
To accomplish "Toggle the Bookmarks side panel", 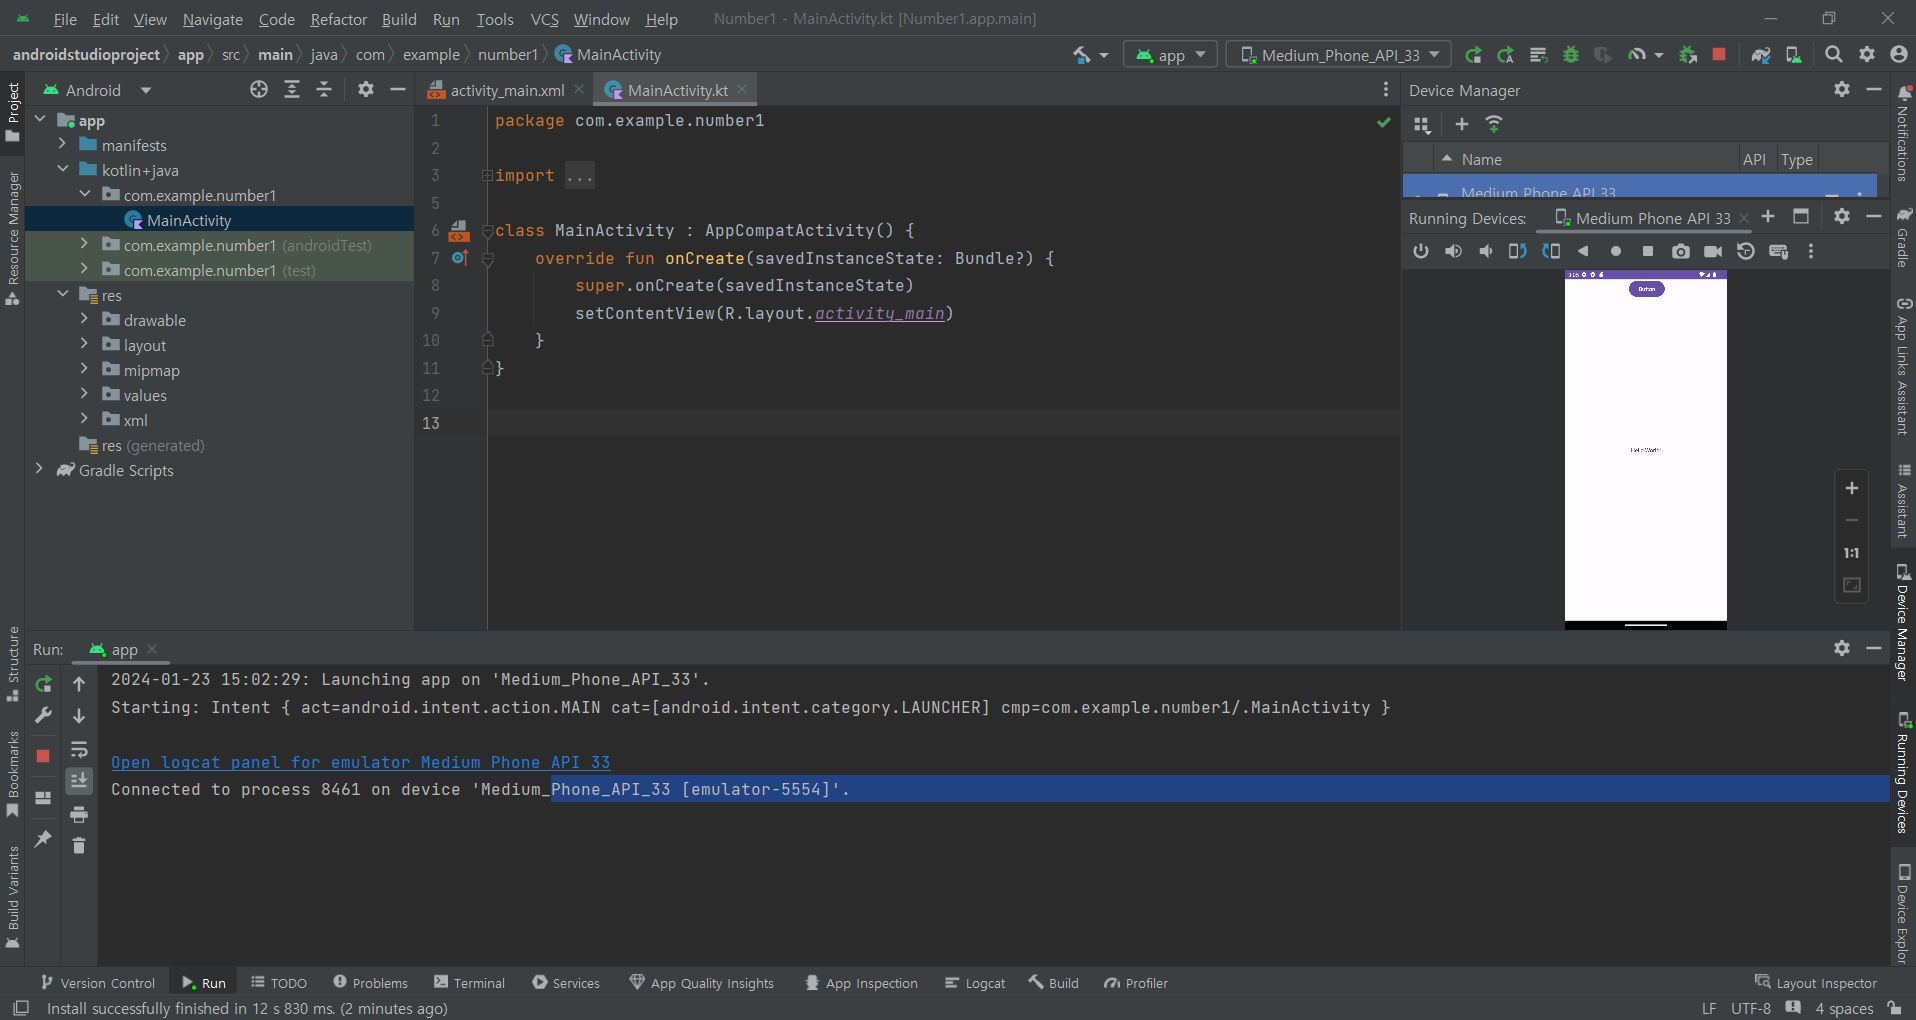I will (x=13, y=773).
